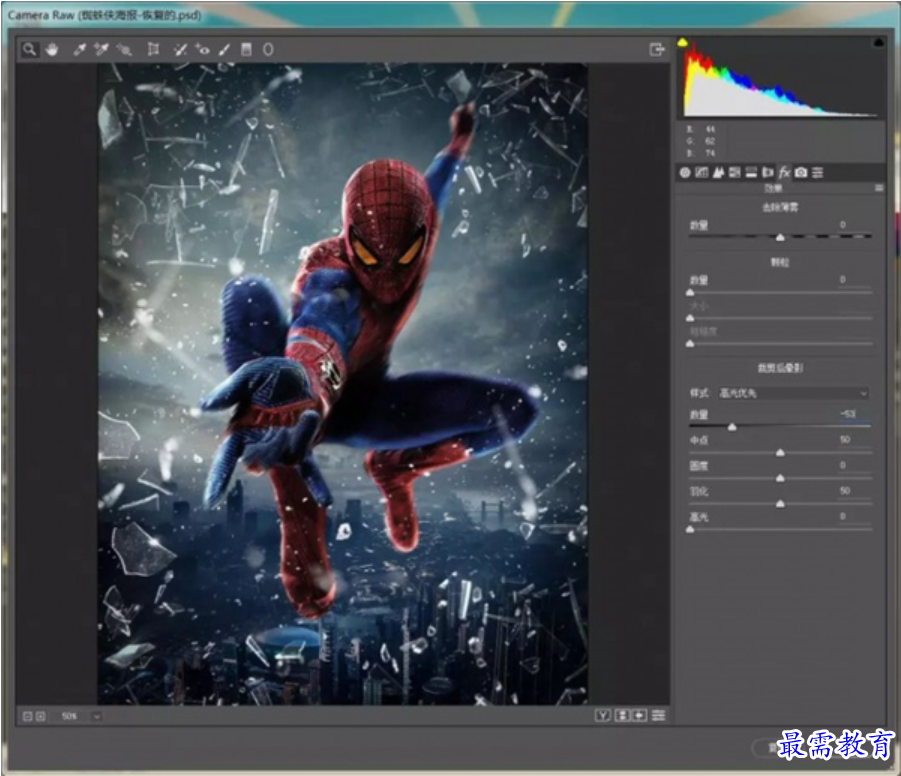Screen dimensions: 901x776
Task: Open the preview preferences menu icon
Action: pyautogui.click(x=659, y=716)
